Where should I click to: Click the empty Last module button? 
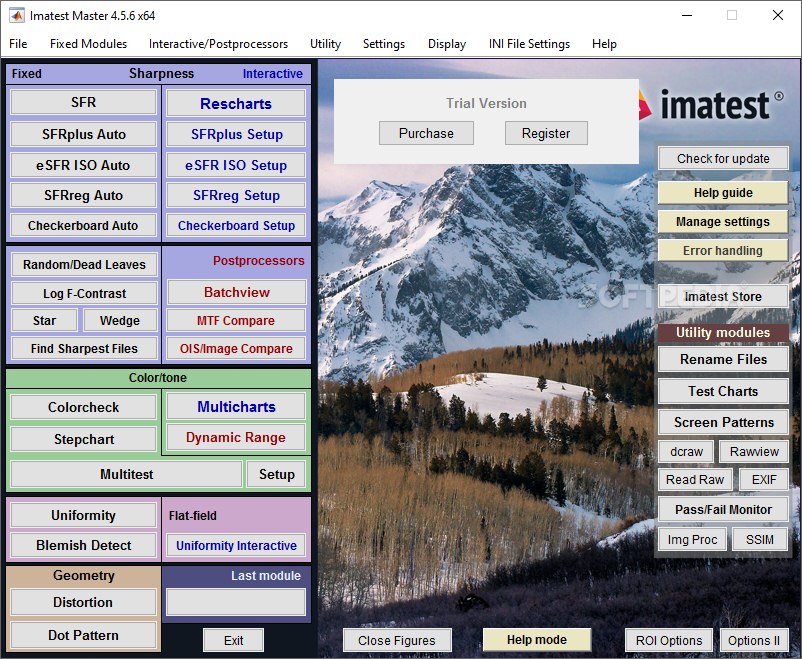236,602
